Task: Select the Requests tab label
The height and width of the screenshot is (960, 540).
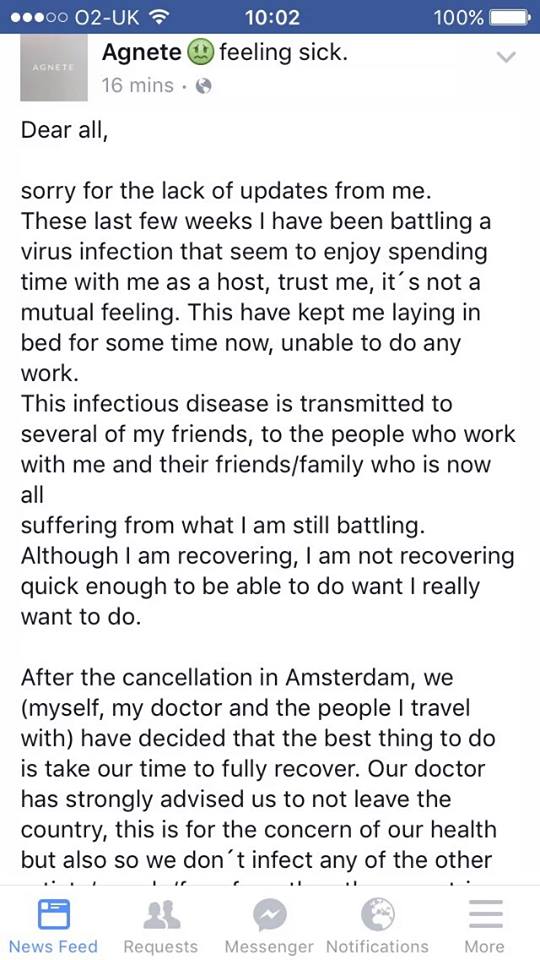Action: pos(161,947)
